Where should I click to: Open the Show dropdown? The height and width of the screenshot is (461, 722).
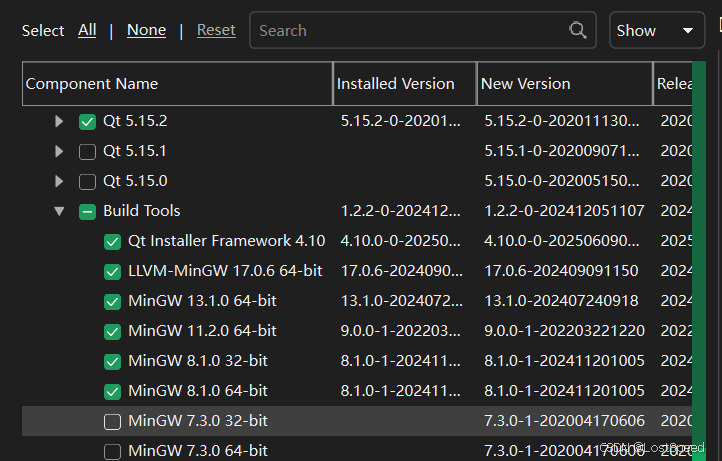[x=657, y=30]
